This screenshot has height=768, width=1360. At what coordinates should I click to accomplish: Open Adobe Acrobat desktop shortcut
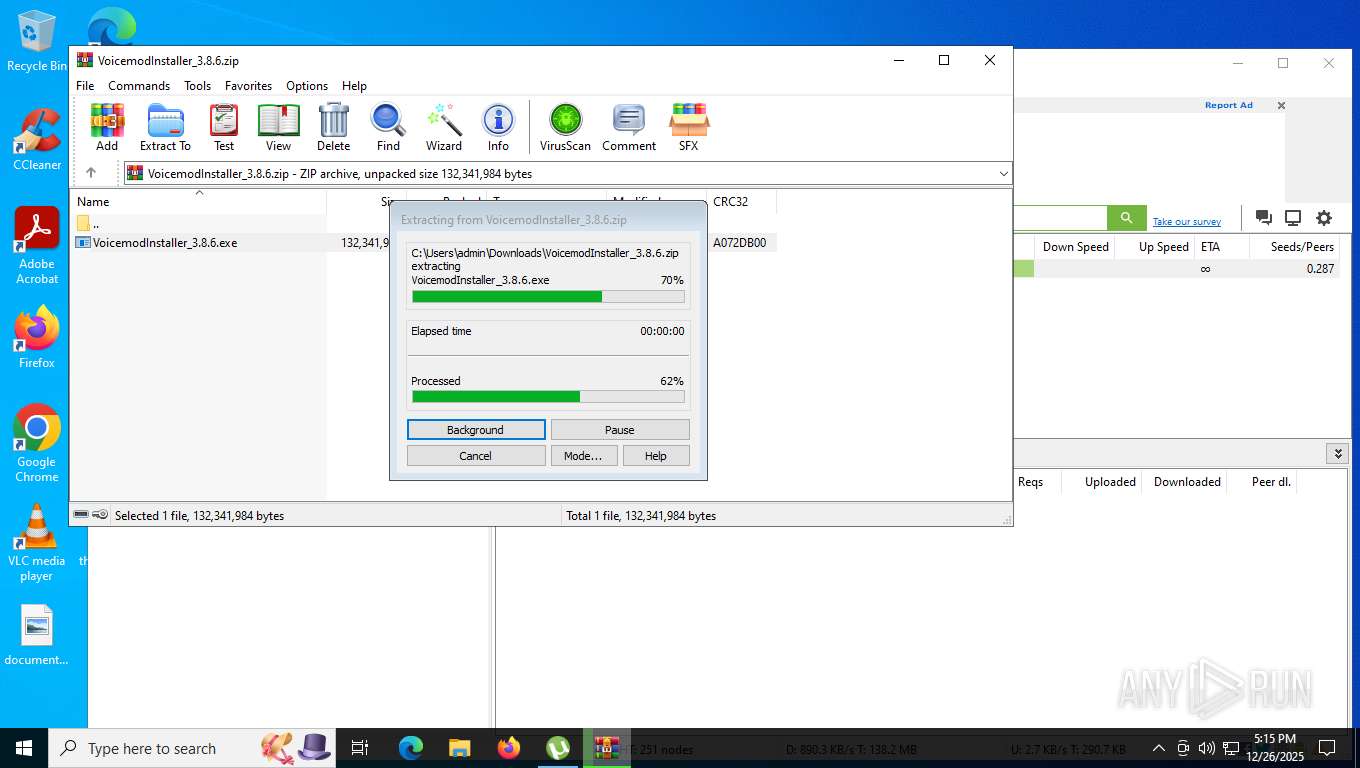point(37,246)
